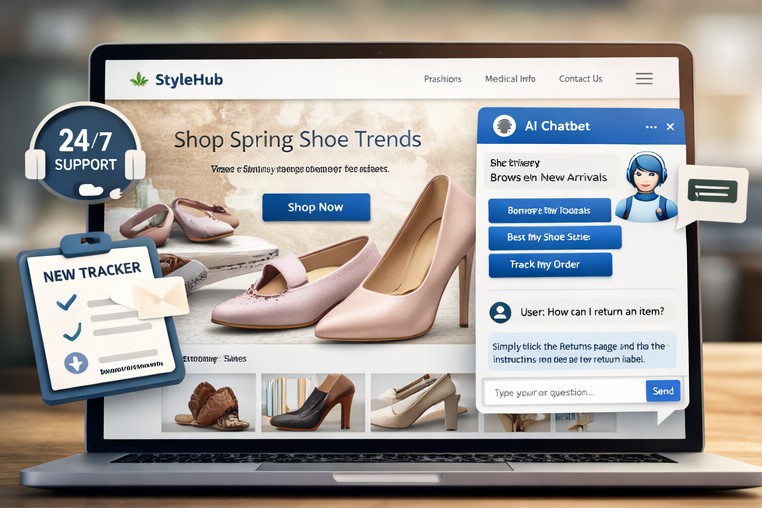
Task: Open chatbot more options ellipsis
Action: (651, 127)
